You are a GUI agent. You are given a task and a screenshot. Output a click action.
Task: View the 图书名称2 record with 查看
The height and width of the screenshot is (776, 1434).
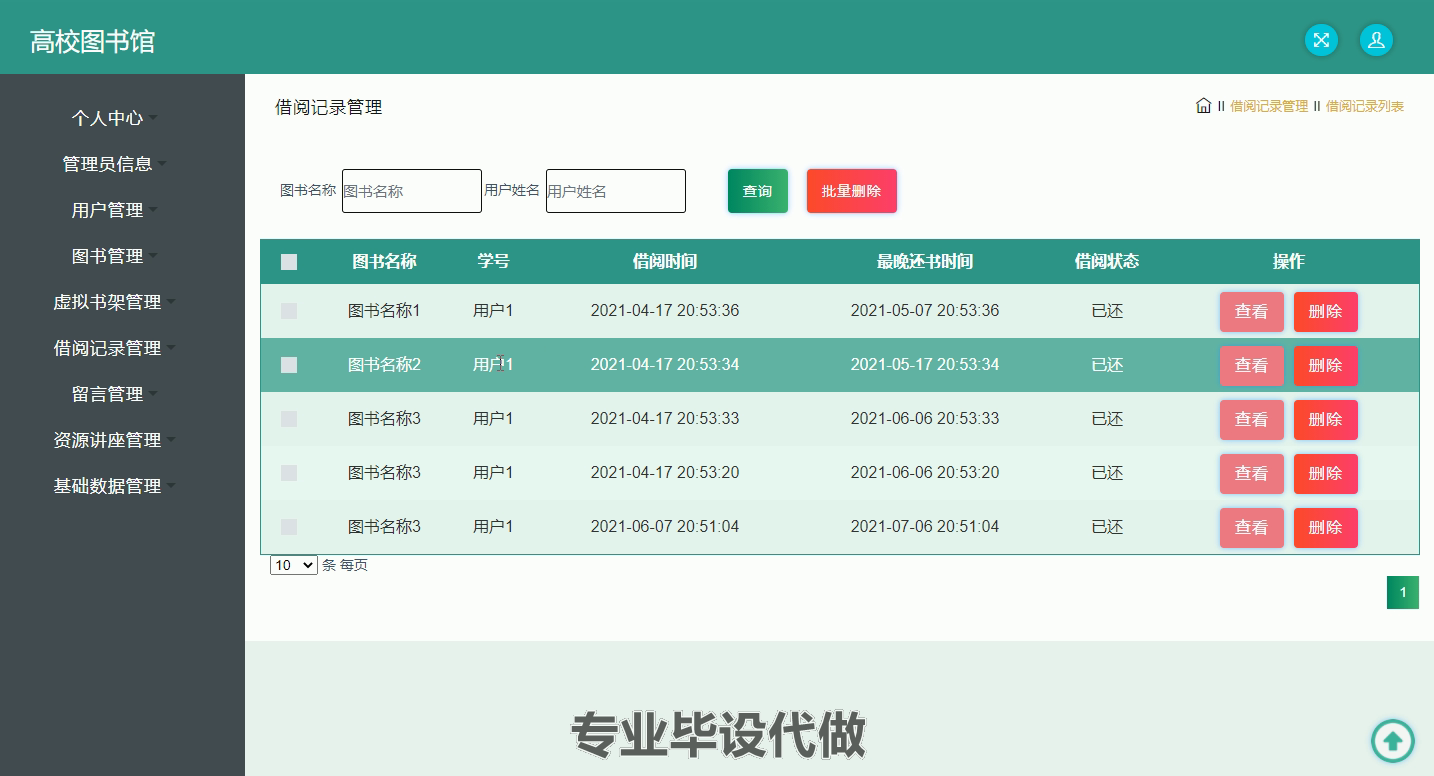(1252, 366)
